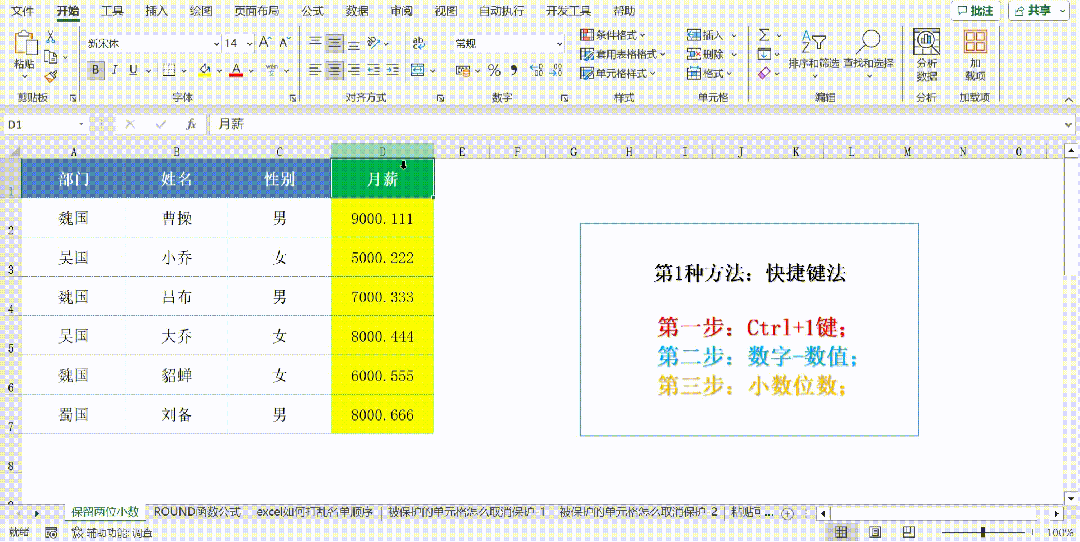Decrease font size with the smaller A icon
This screenshot has width=1080, height=542.
pyautogui.click(x=285, y=43)
